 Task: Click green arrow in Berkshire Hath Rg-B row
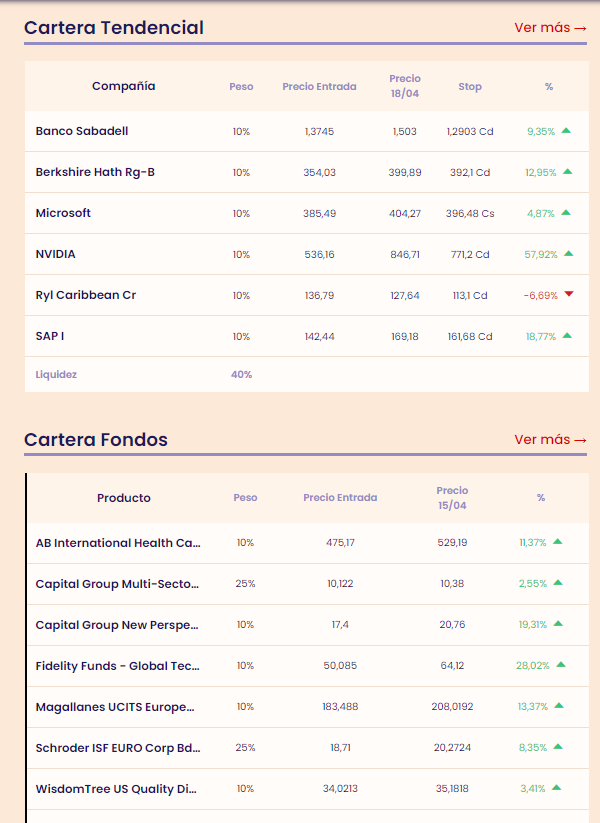567,172
